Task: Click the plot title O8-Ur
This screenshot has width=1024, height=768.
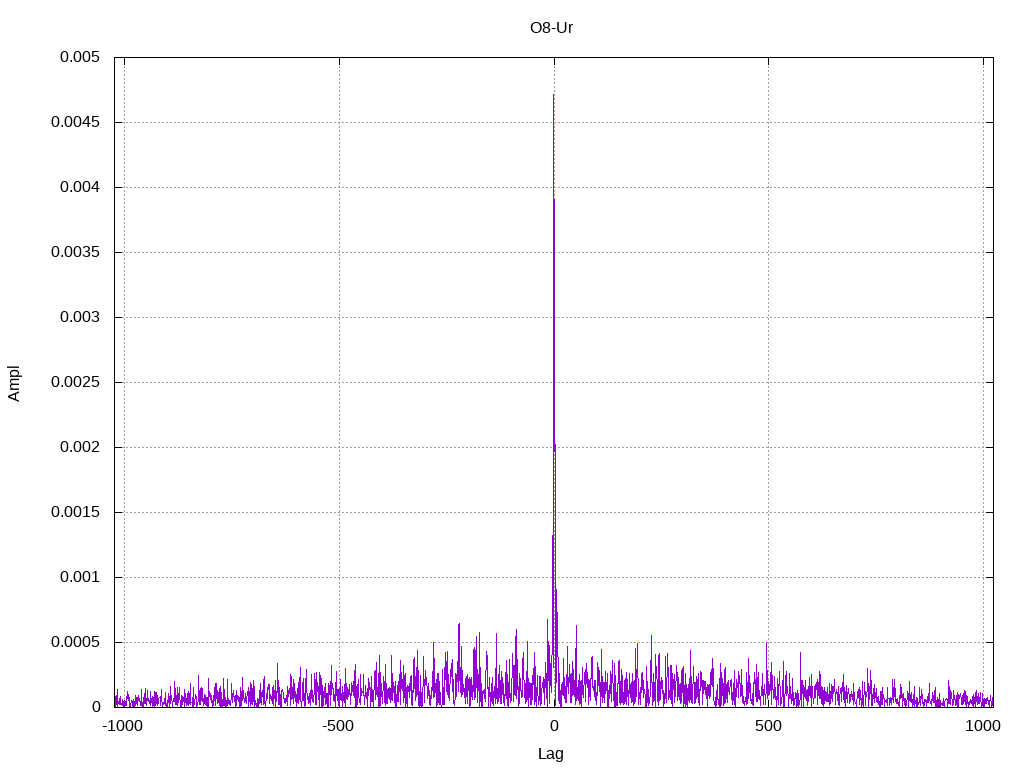Action: [x=551, y=28]
